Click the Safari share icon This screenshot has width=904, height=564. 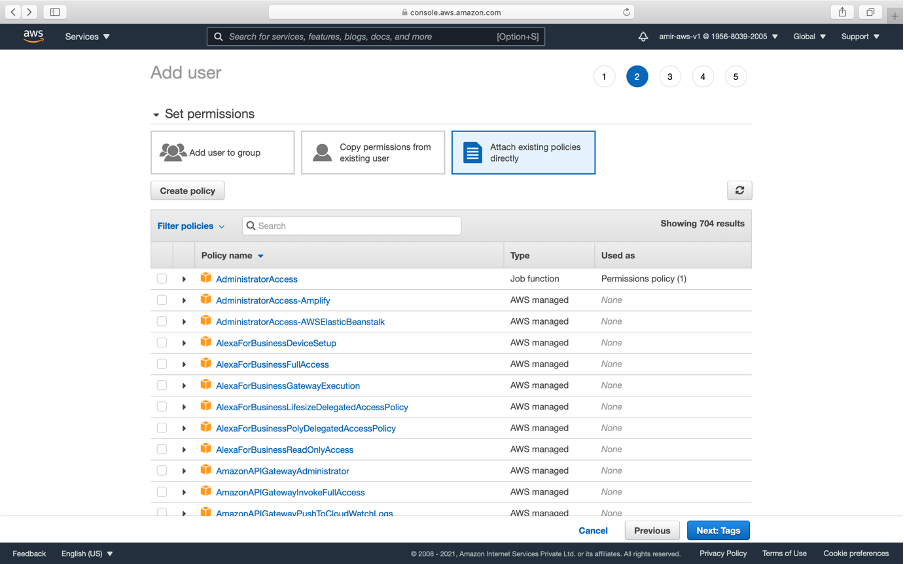coord(842,12)
